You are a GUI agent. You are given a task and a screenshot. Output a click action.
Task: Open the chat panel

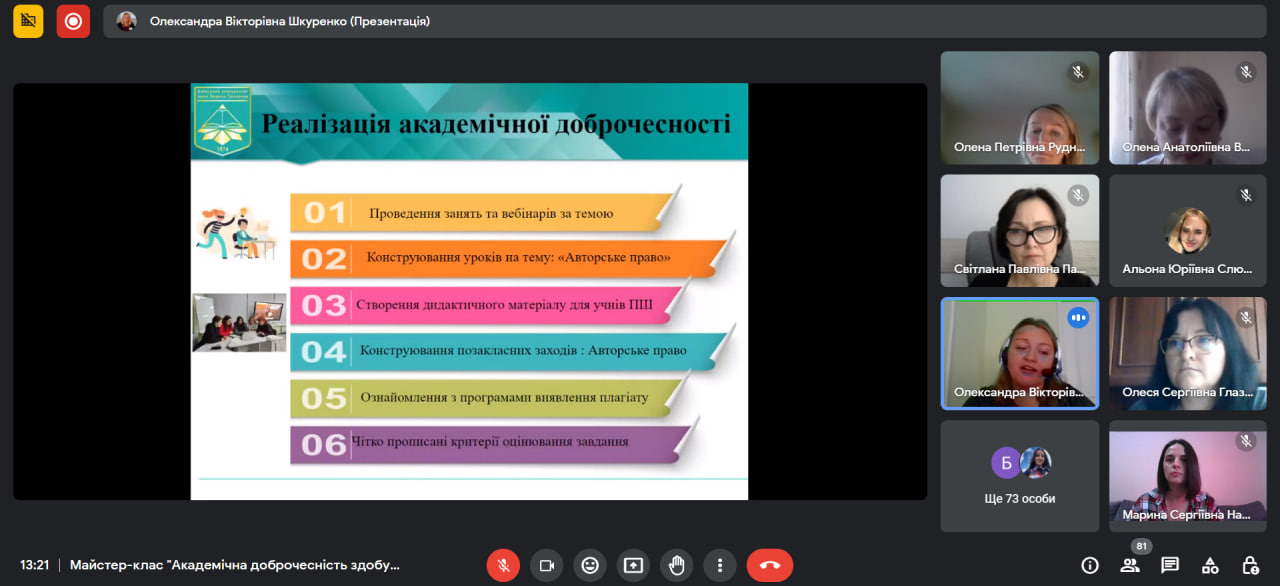[1170, 565]
